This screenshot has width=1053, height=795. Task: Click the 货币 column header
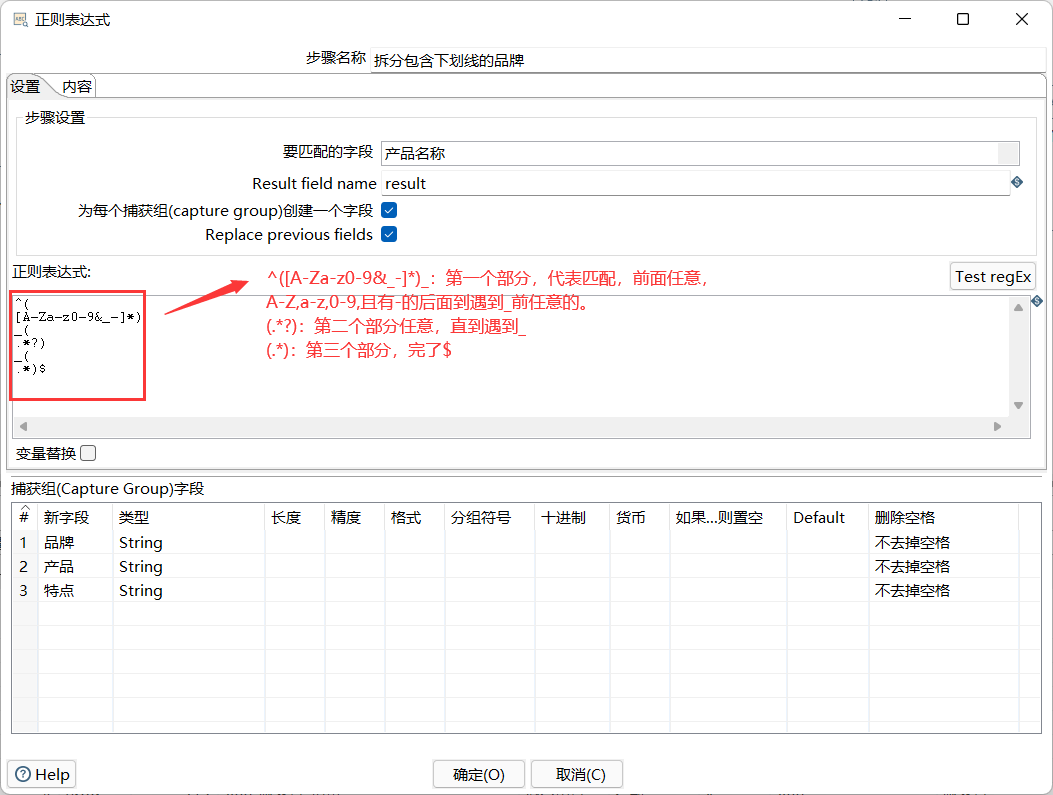(x=639, y=518)
